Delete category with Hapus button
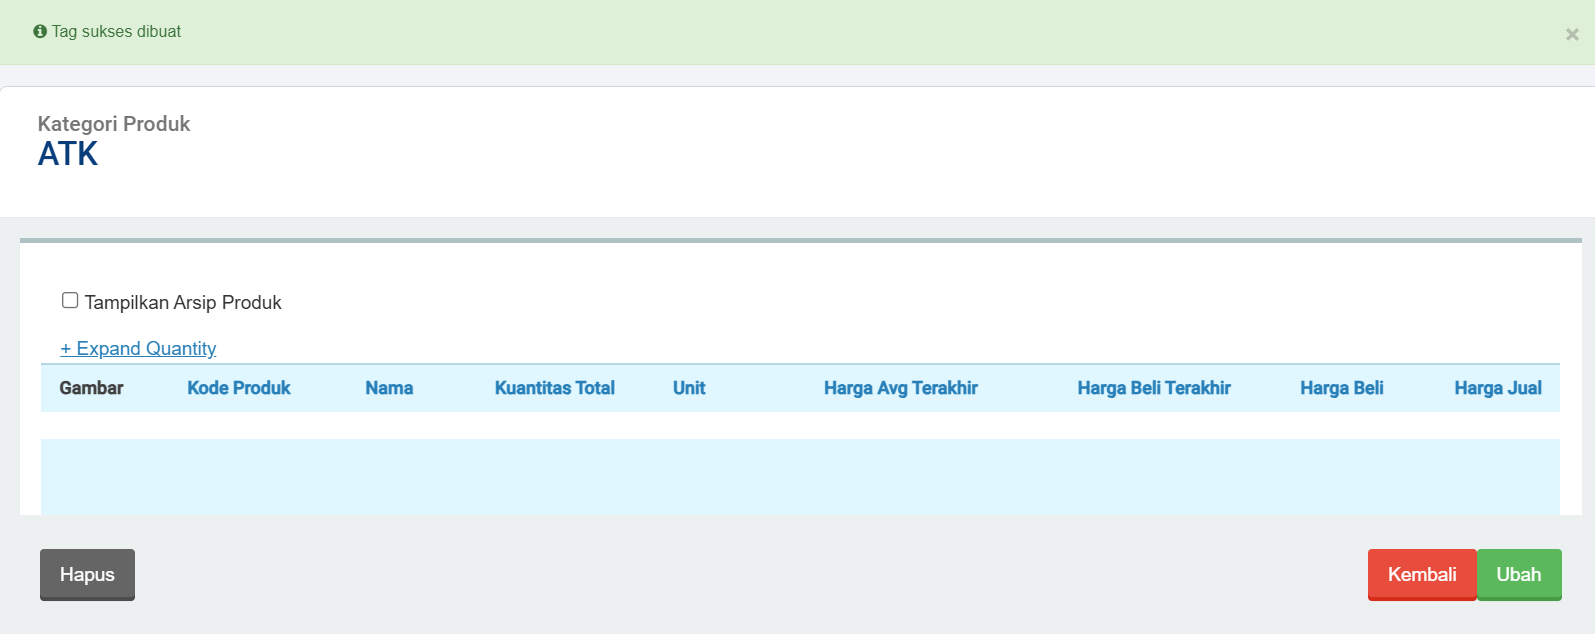The height and width of the screenshot is (634, 1595). tap(87, 575)
